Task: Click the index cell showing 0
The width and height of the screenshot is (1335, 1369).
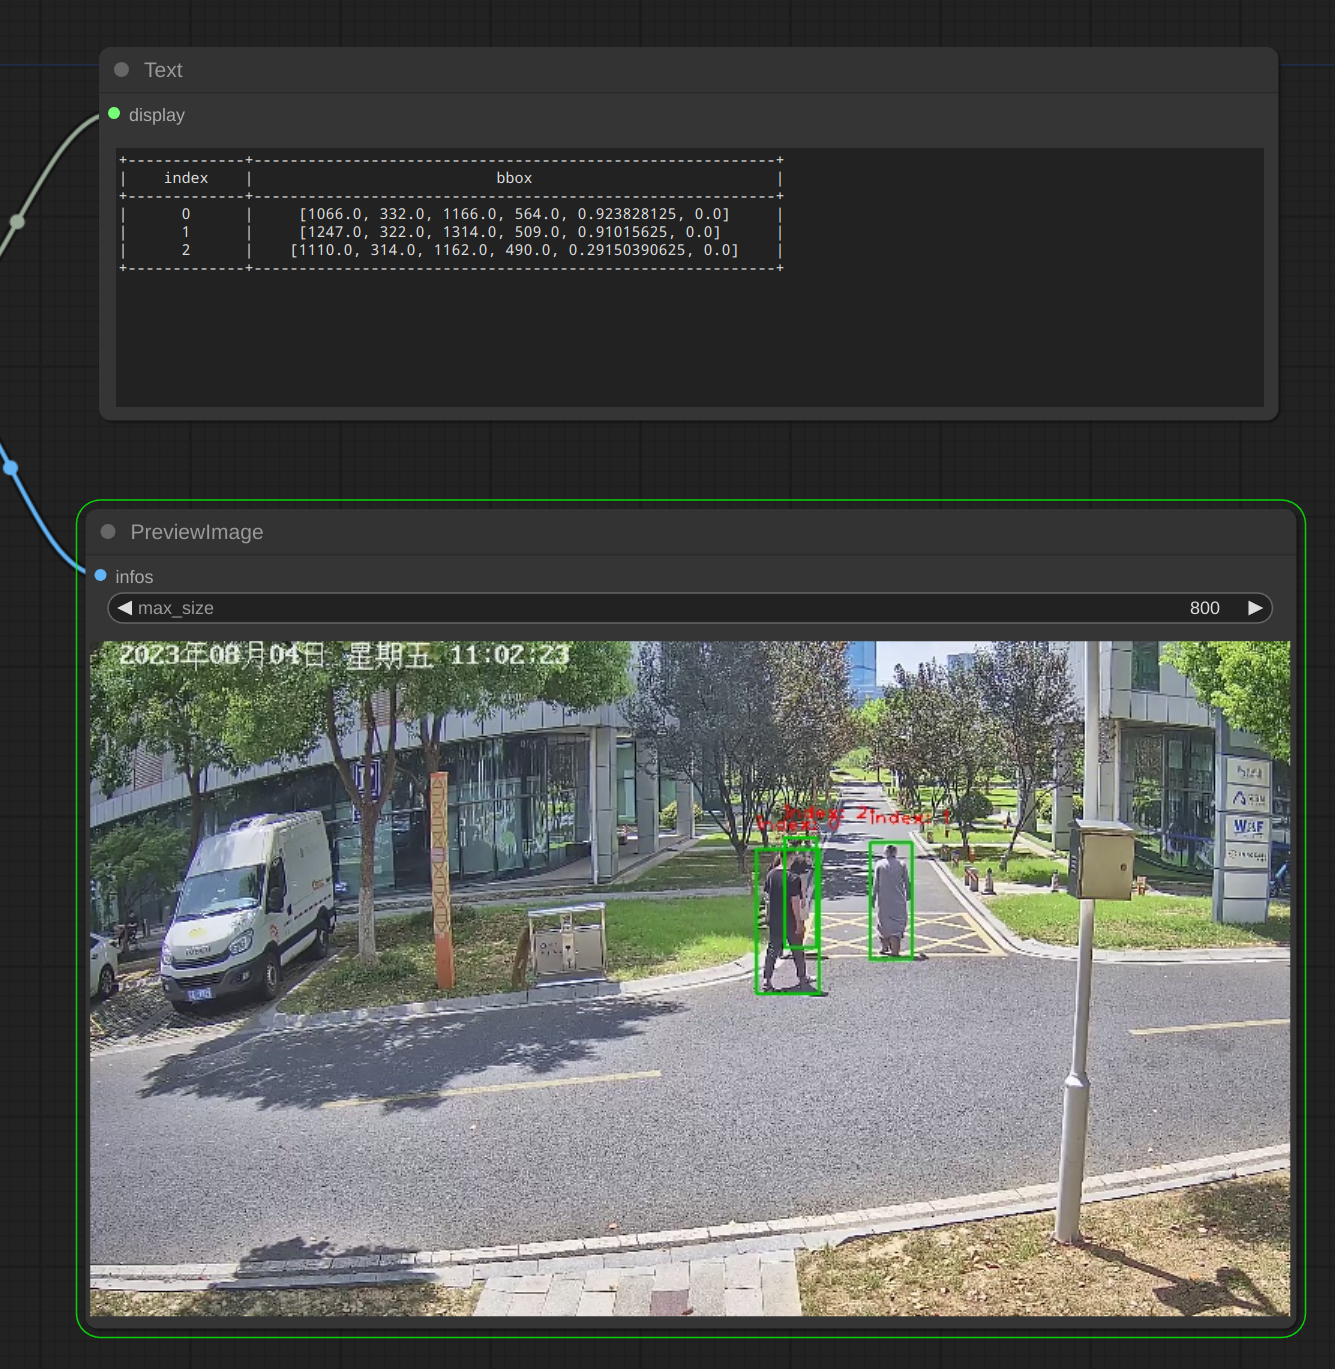Action: (x=186, y=214)
